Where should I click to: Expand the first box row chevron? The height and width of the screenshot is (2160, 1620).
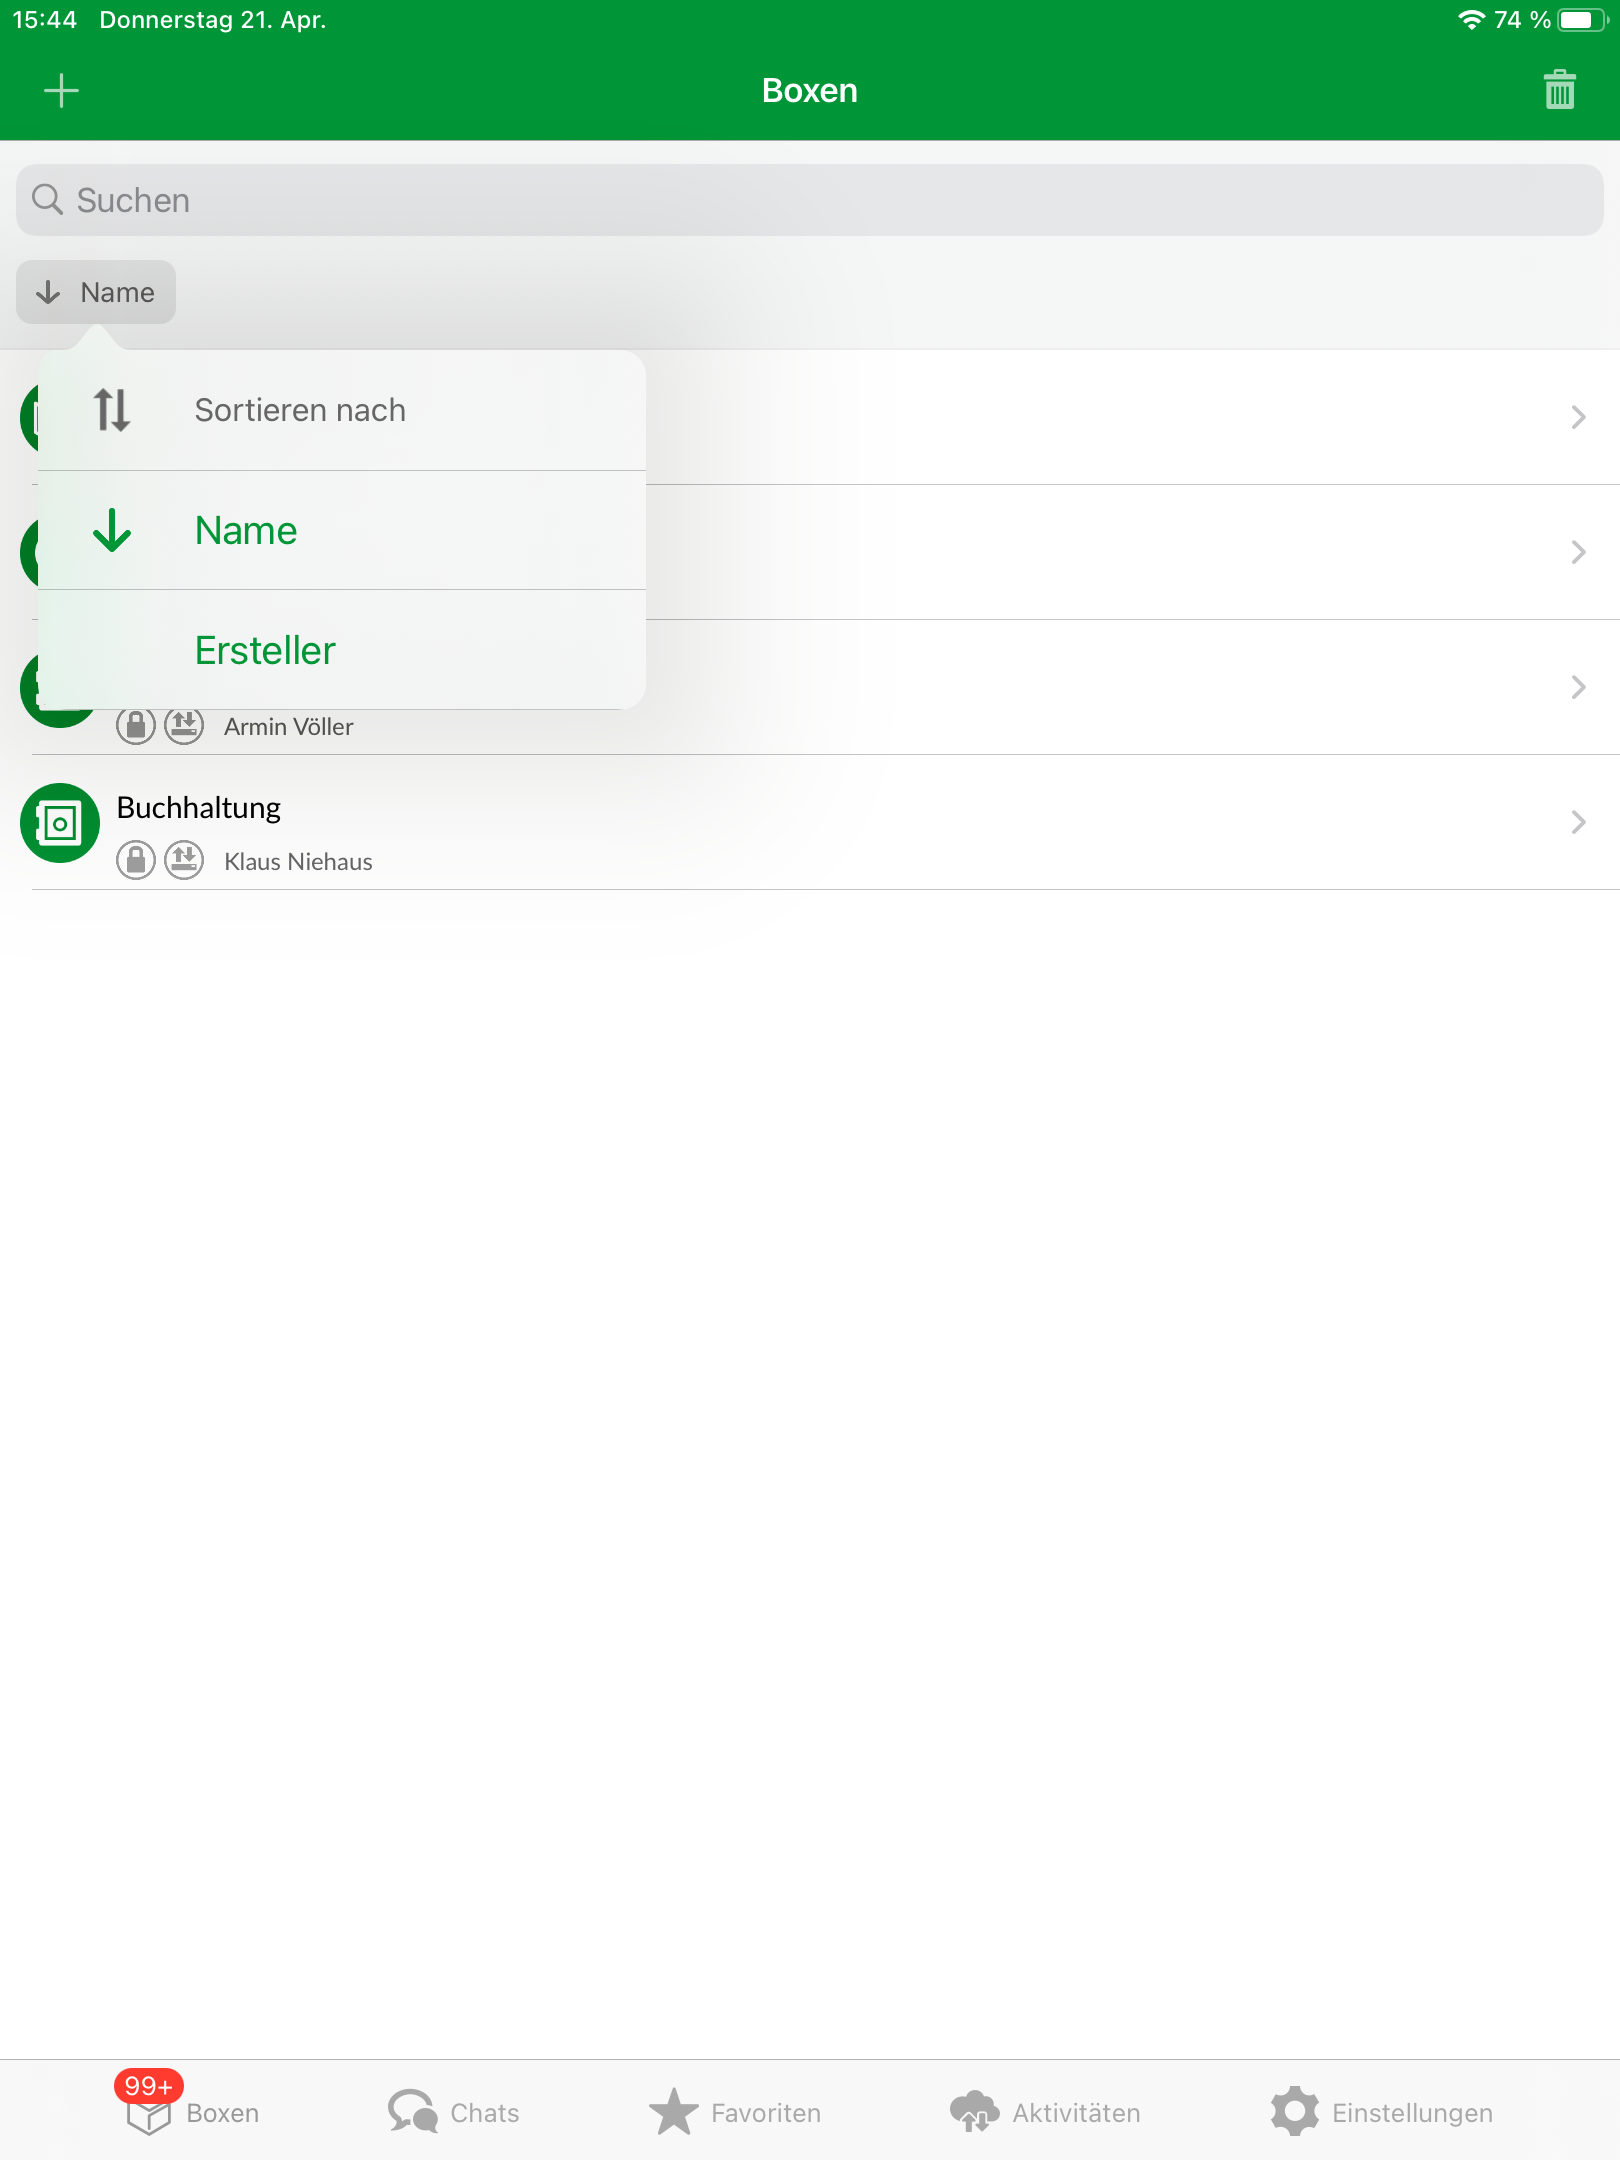coord(1578,417)
